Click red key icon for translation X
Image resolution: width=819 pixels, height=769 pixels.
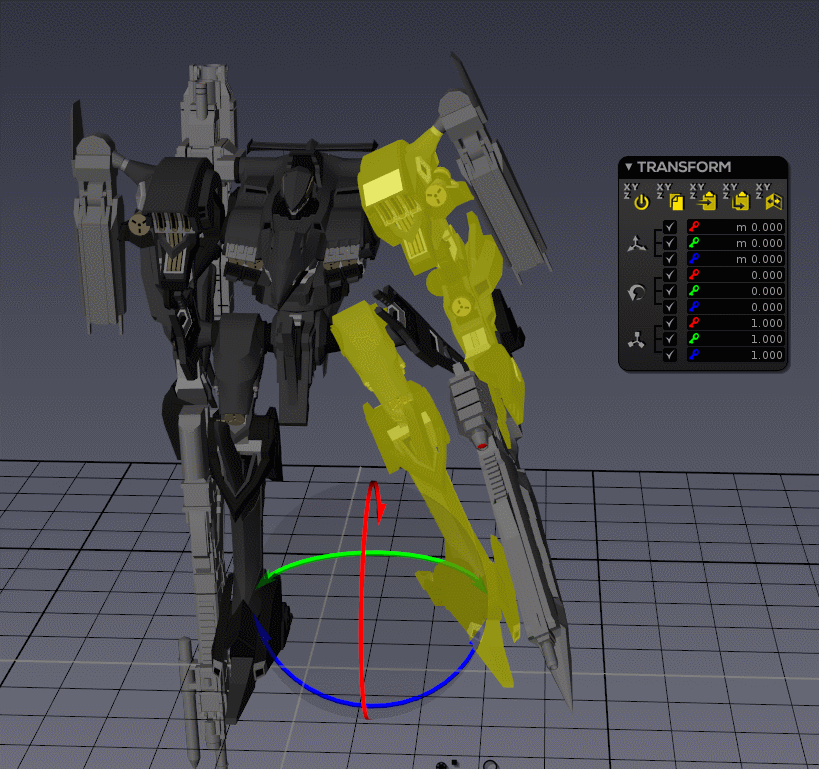click(x=694, y=227)
